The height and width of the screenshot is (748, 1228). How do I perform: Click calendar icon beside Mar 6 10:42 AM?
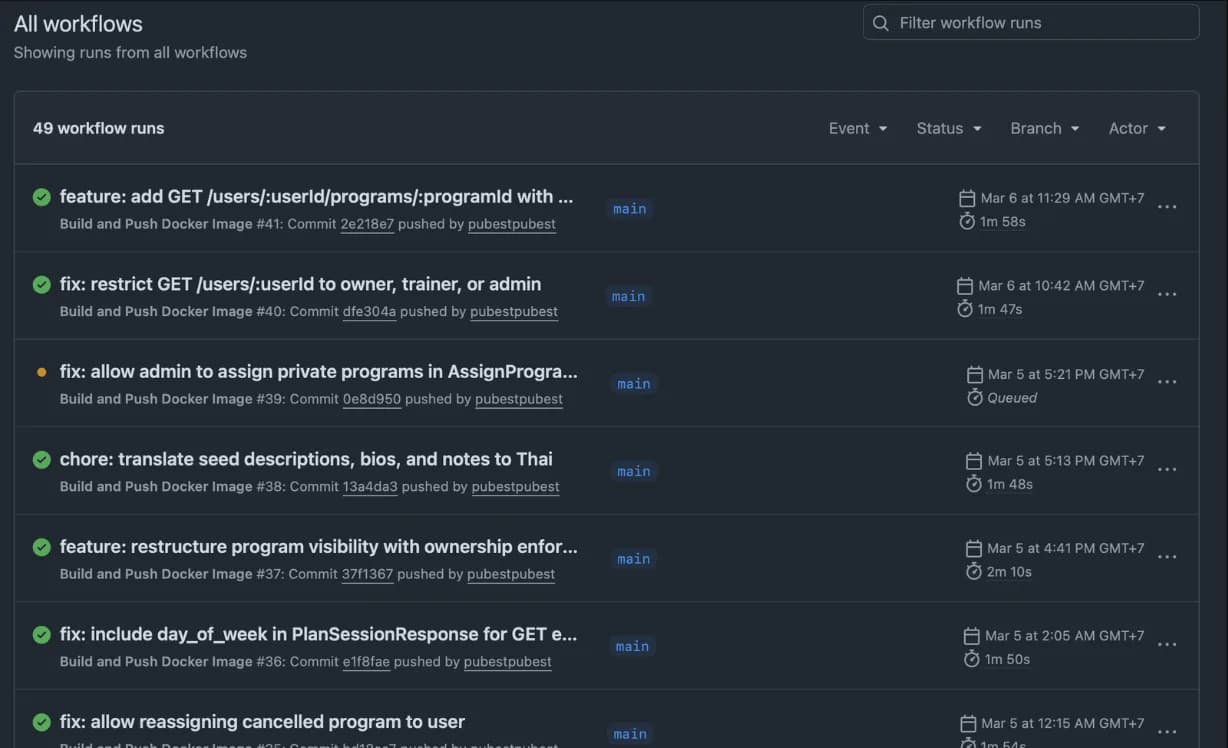pos(965,286)
